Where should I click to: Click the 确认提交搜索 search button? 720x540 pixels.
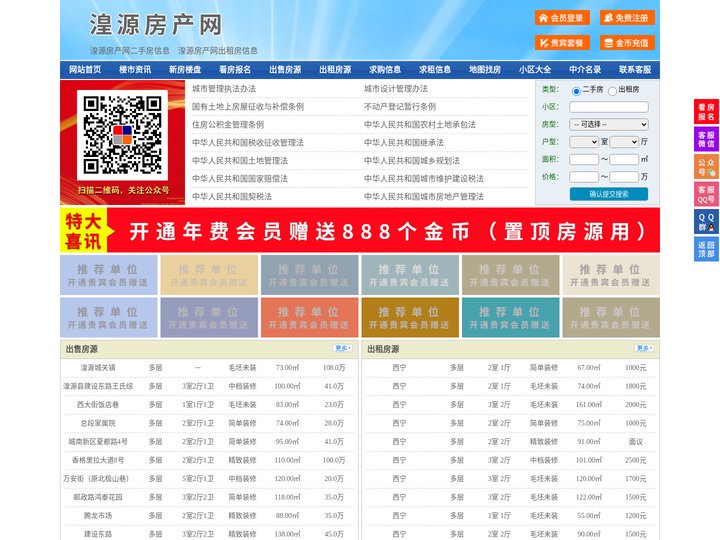click(x=609, y=194)
